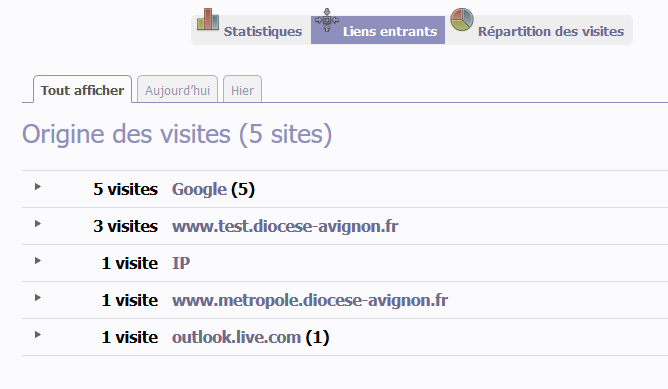668x389 pixels.
Task: Open the IP referrer link
Action: [181, 263]
